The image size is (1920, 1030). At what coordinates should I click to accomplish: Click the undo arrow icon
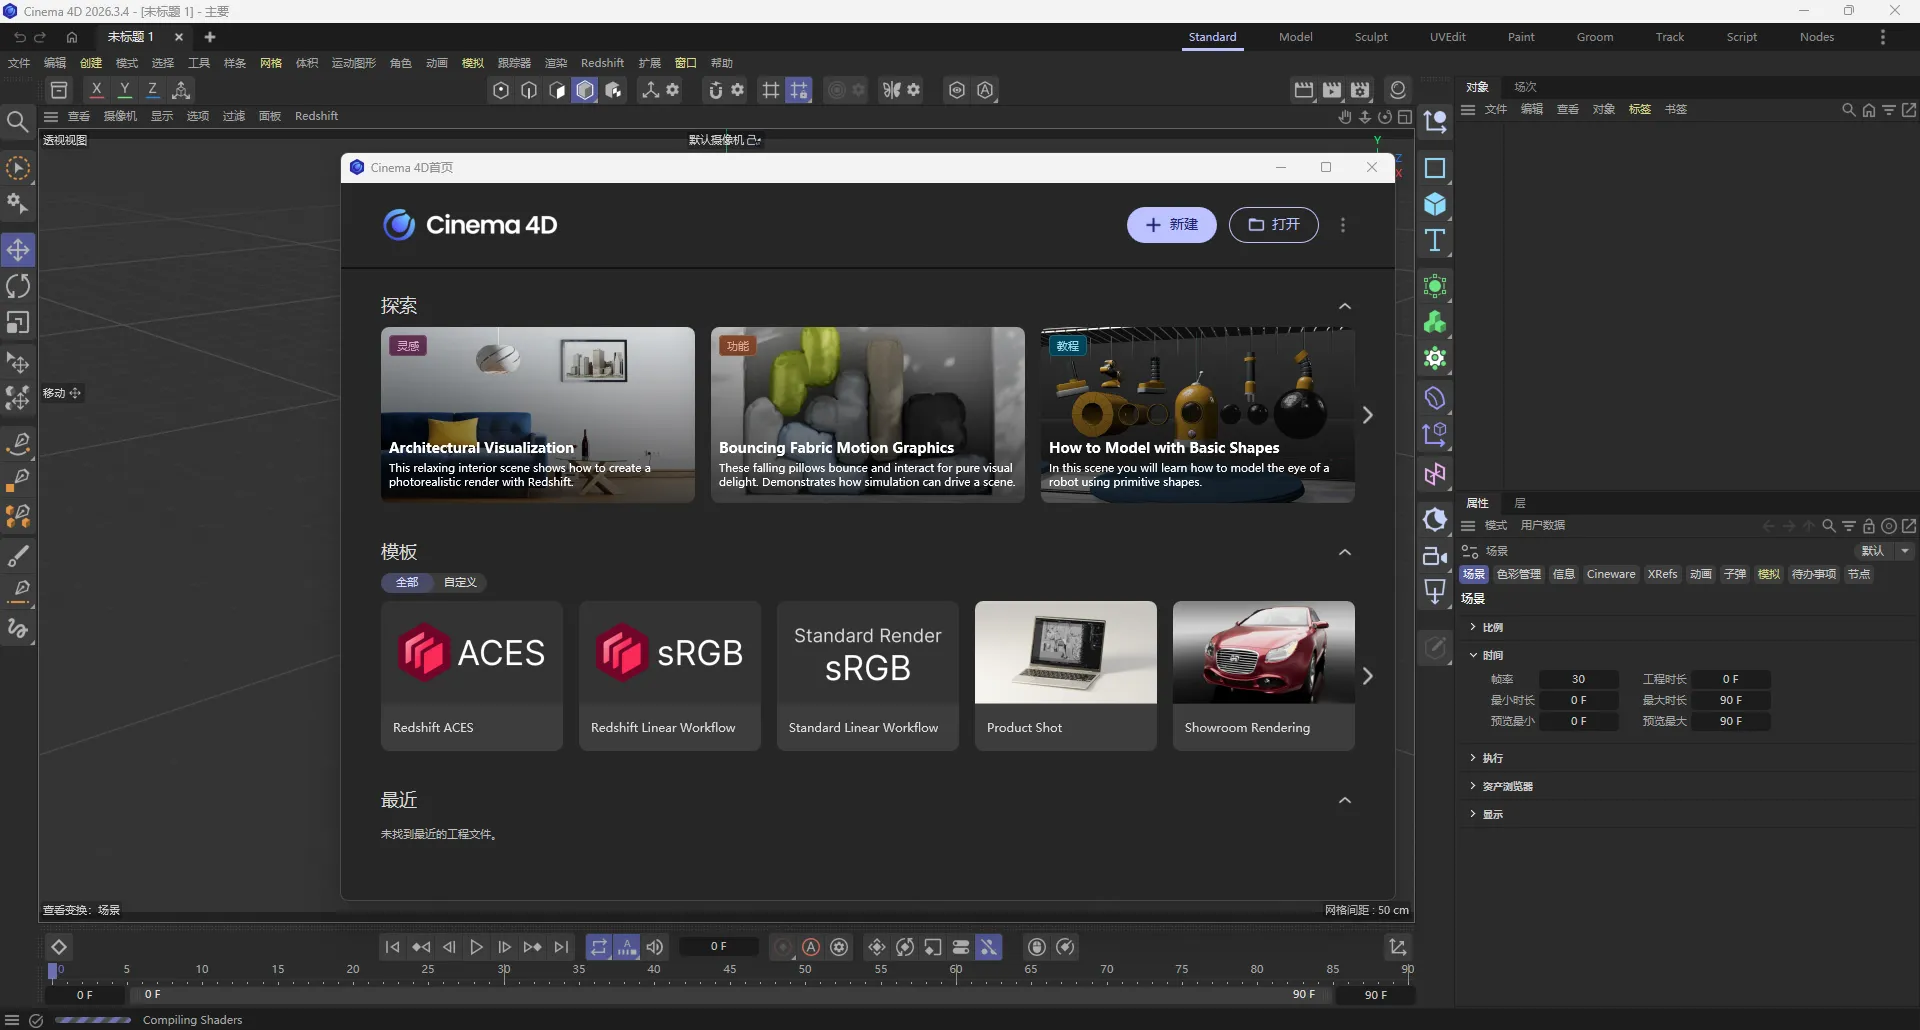coord(20,37)
